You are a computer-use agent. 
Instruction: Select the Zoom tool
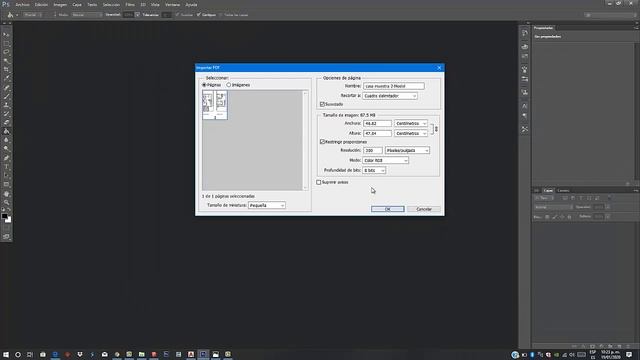click(6, 202)
